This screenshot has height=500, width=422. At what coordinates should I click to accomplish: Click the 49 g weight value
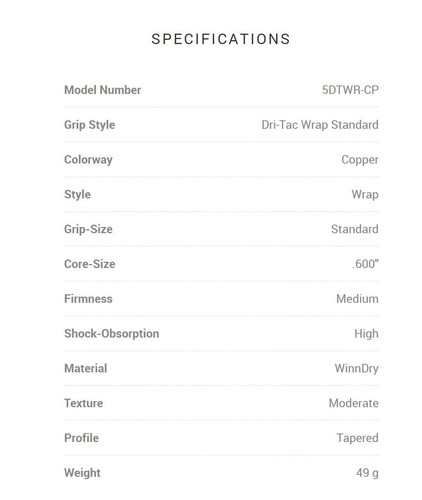(367, 473)
